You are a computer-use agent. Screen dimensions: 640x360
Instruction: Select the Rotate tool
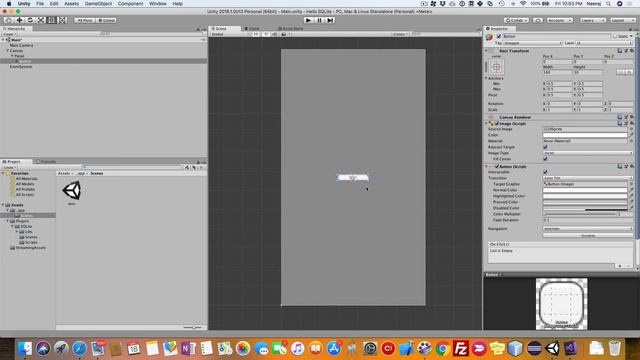click(x=30, y=20)
